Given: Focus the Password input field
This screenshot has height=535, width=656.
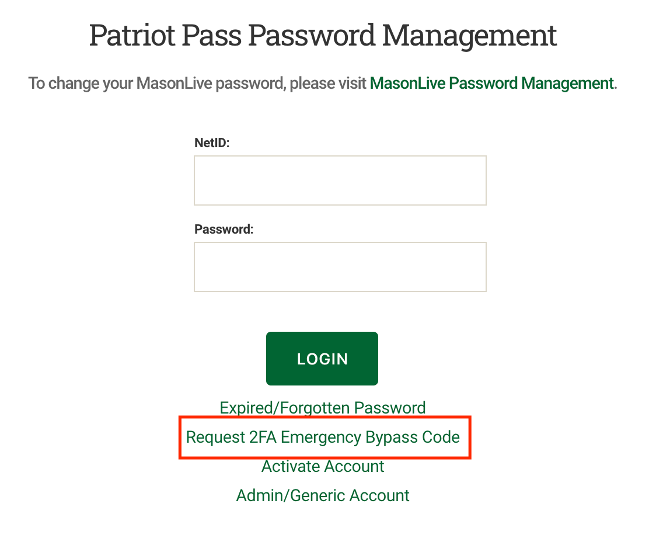Looking at the screenshot, I should pyautogui.click(x=340, y=267).
